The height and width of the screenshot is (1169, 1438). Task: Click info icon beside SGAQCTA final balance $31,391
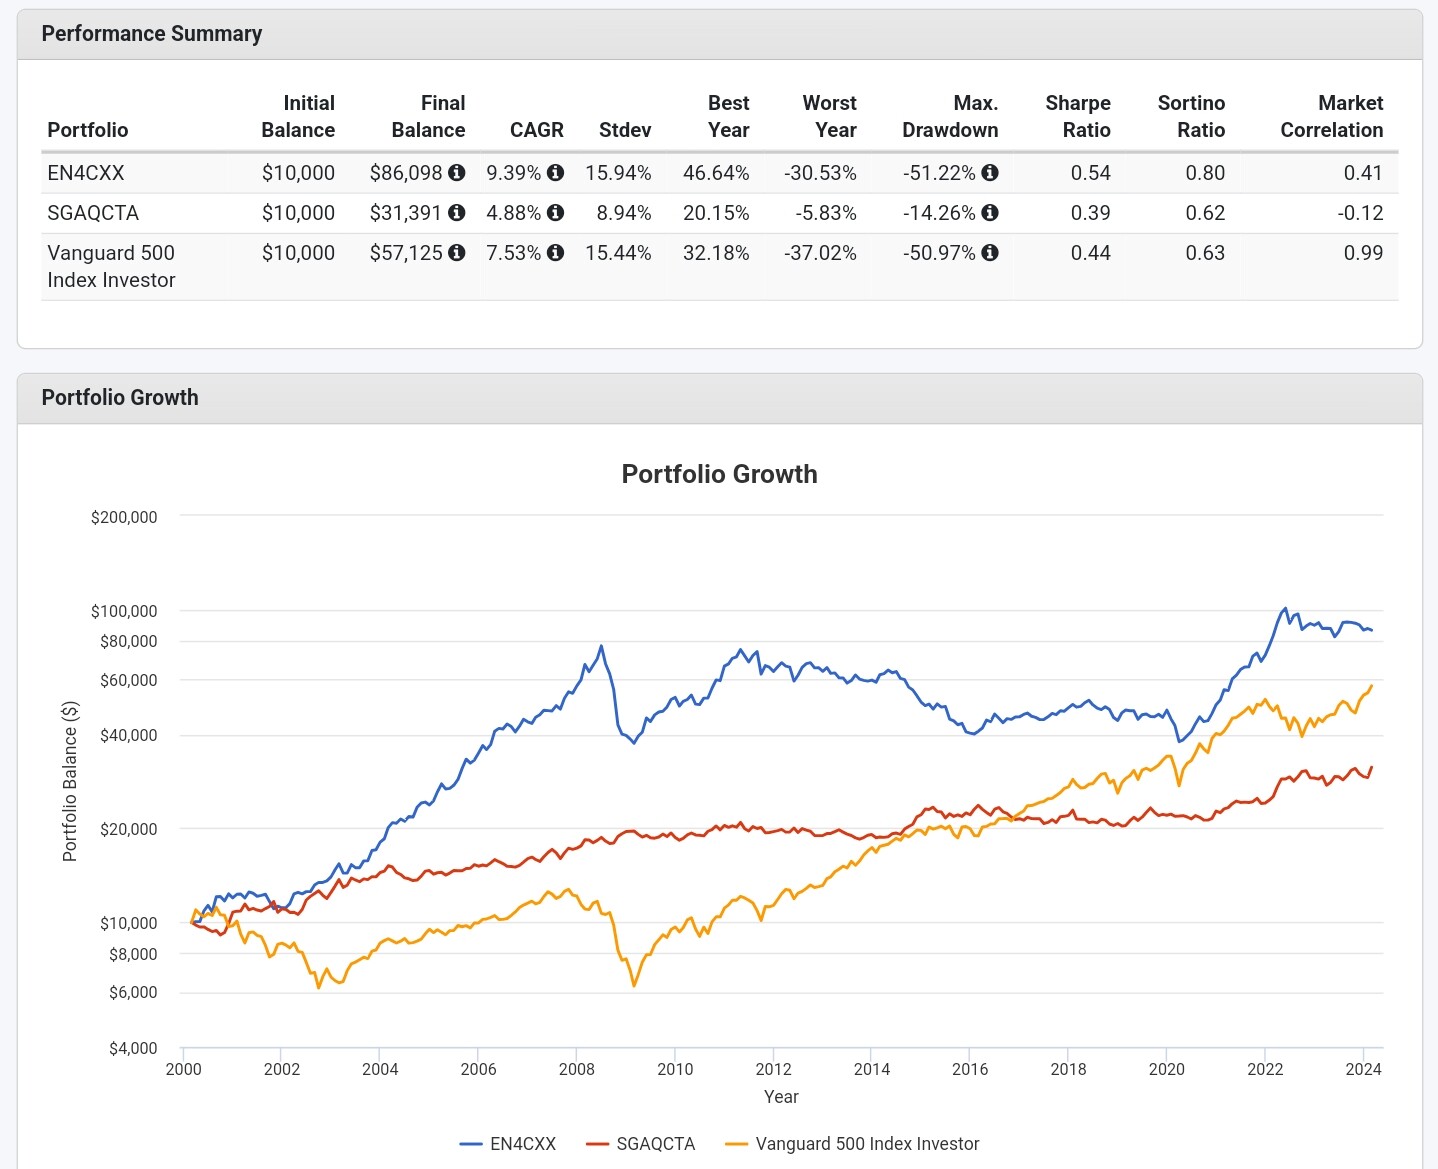pos(456,213)
